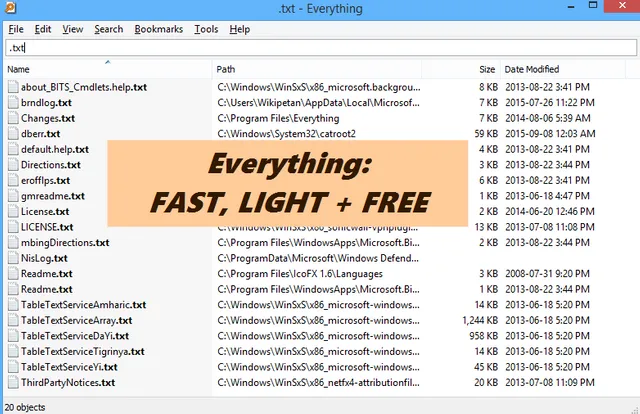The image size is (640, 414).
Task: Click file icon of about_BITS_Cmdlets.help.txt
Action: pos(13,87)
